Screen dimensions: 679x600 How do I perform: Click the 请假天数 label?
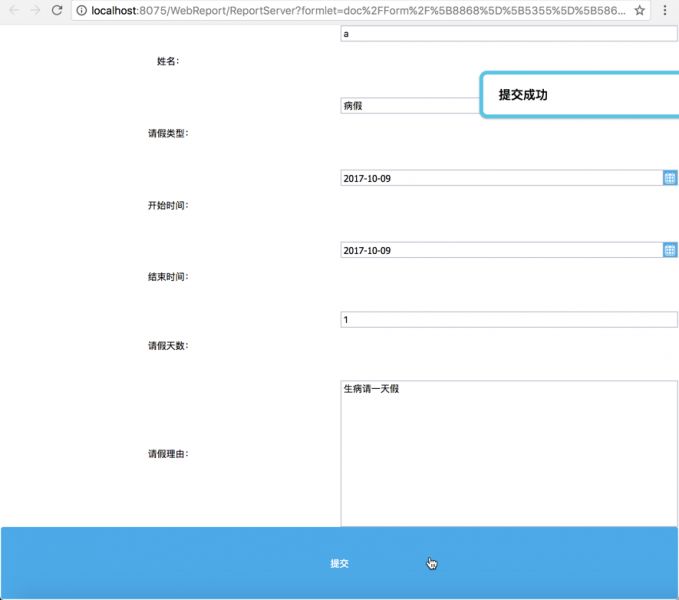pyautogui.click(x=168, y=345)
